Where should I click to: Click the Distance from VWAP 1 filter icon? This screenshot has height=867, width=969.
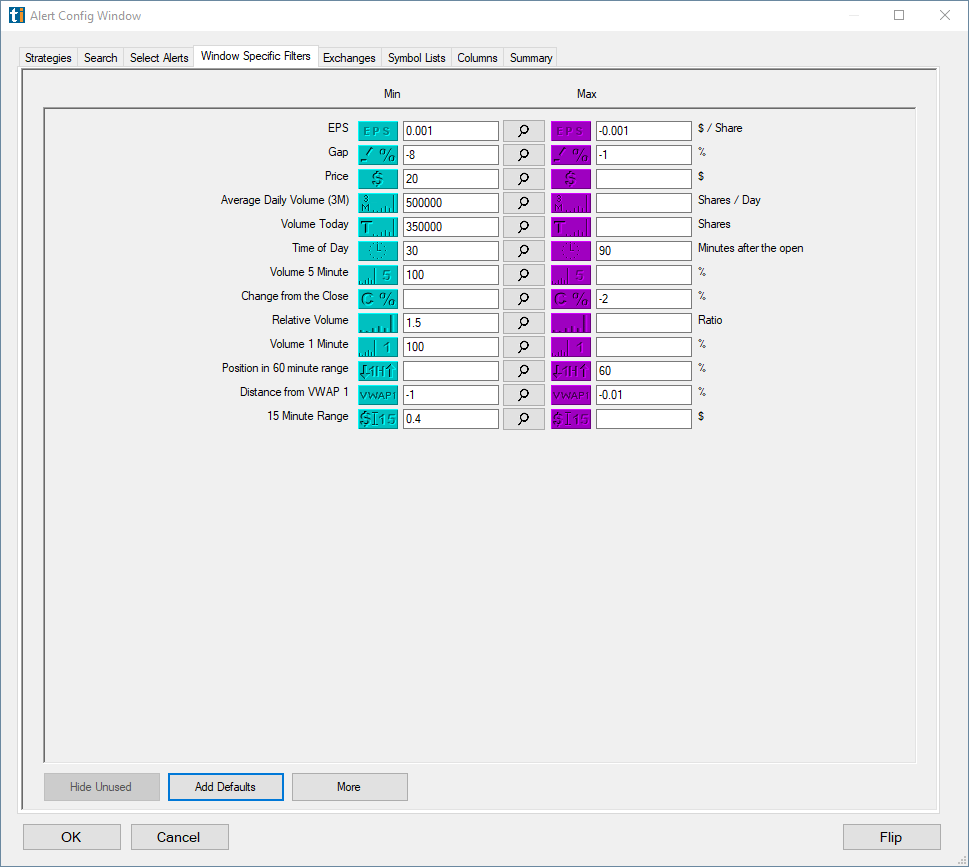click(x=377, y=394)
